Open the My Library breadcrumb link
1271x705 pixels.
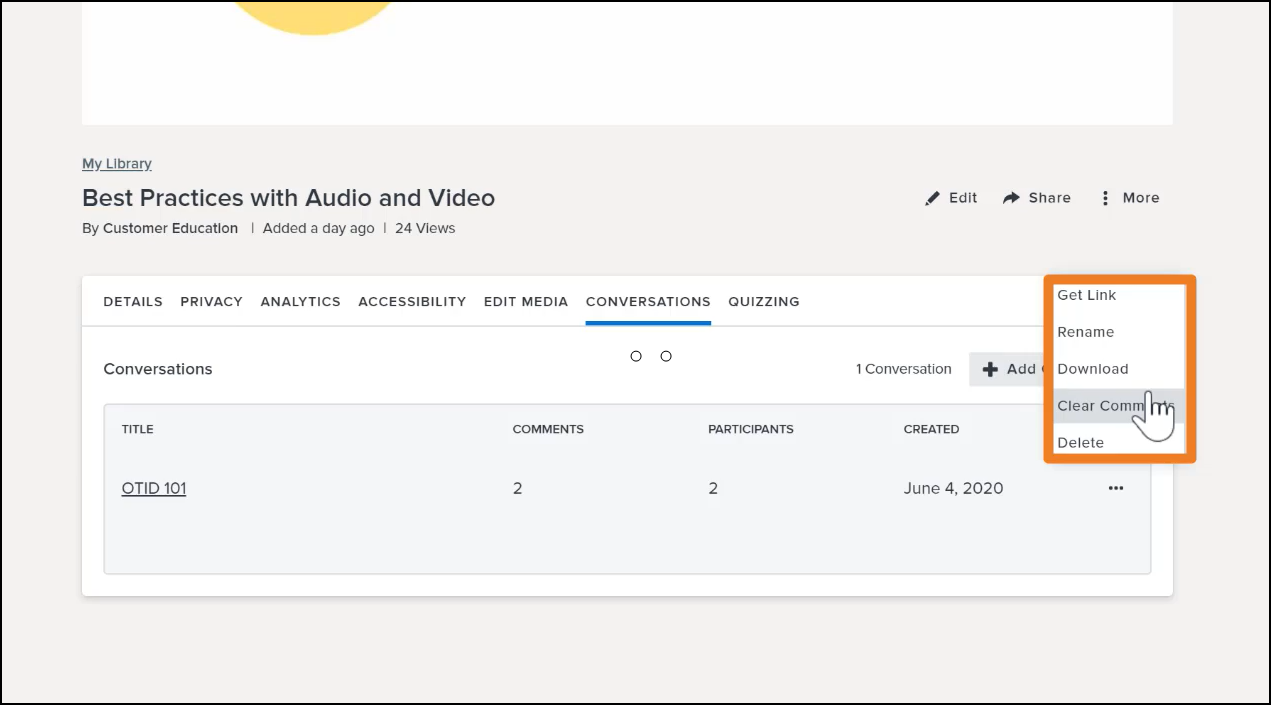coord(117,163)
